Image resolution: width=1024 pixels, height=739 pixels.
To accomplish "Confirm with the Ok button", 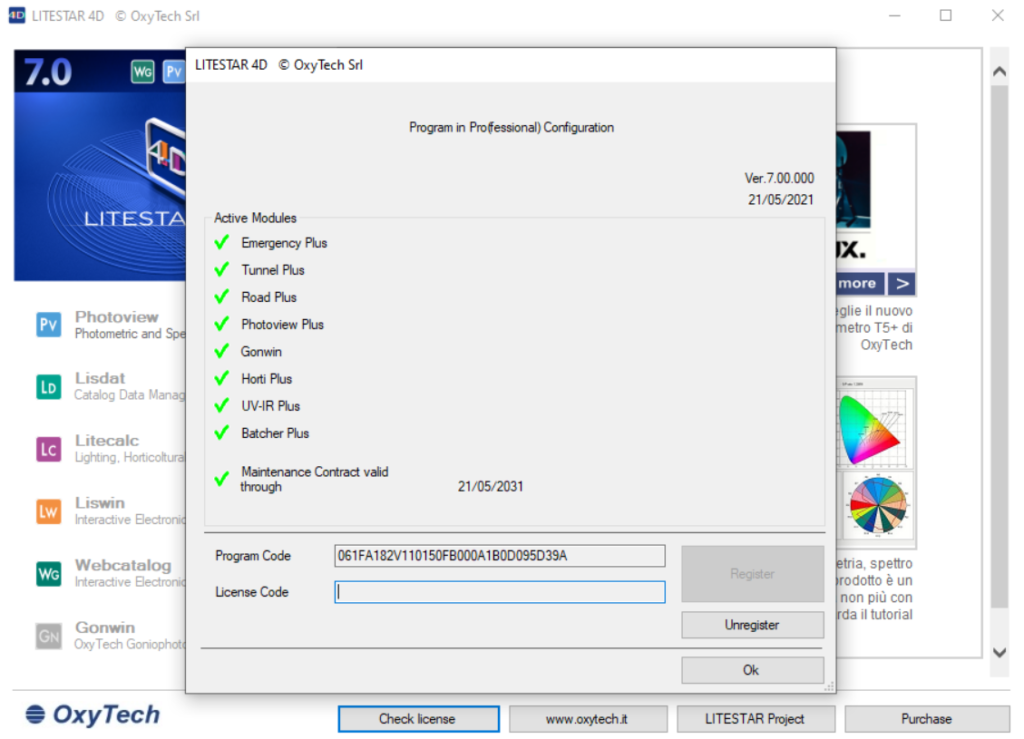I will pyautogui.click(x=752, y=670).
